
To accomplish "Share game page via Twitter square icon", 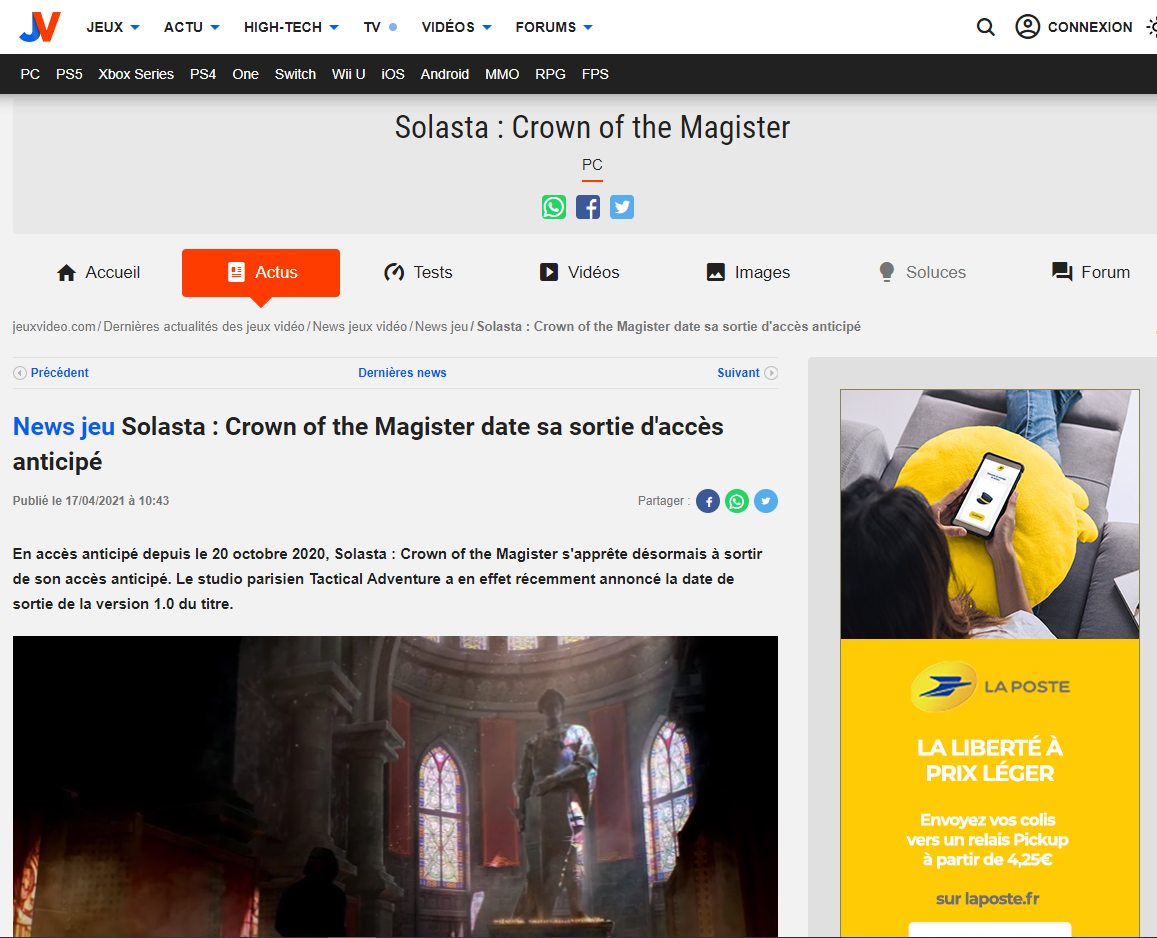I will click(622, 207).
